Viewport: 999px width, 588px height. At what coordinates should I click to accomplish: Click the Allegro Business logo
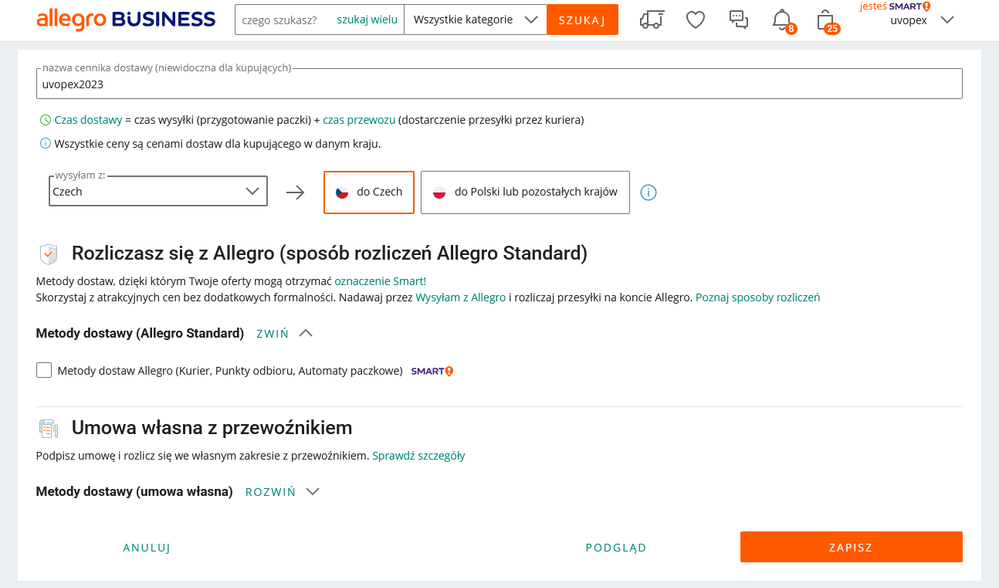(126, 19)
